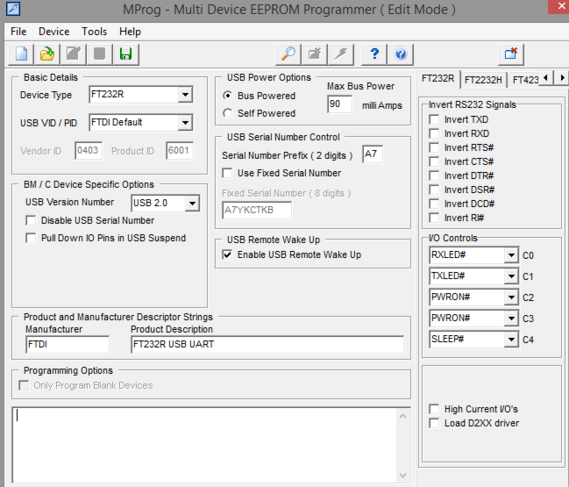
Task: Open the Help menu
Action: pos(130,32)
